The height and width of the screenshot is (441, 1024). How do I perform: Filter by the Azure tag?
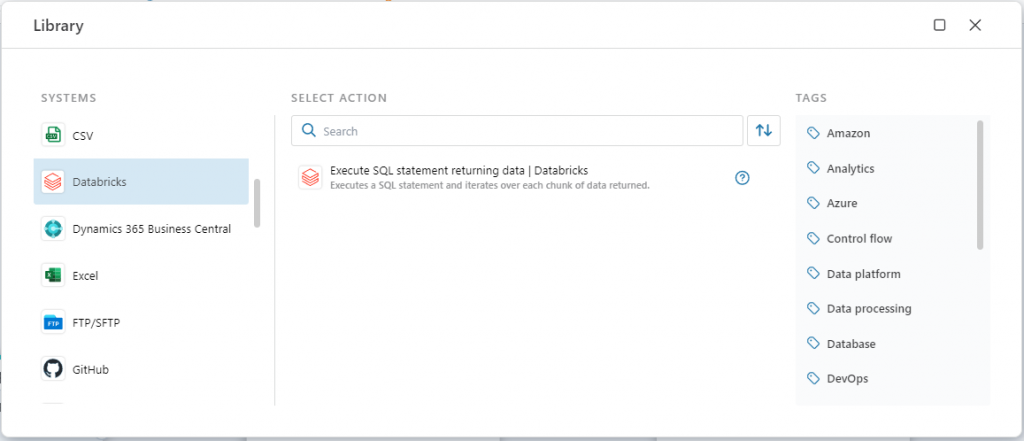[833, 203]
